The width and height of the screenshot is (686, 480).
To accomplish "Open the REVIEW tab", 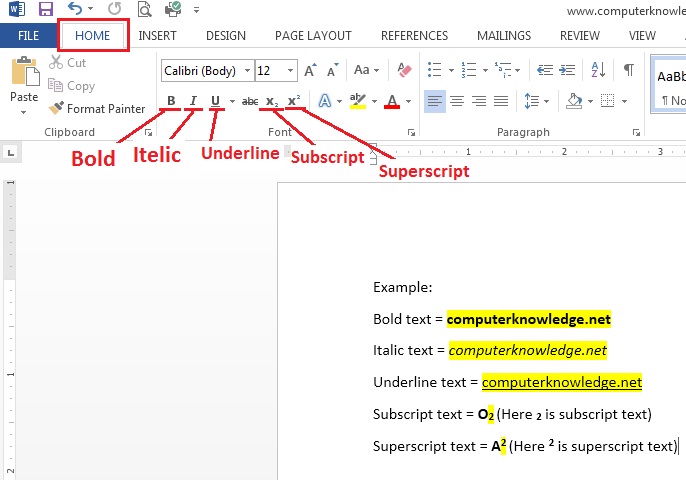I will coord(580,35).
